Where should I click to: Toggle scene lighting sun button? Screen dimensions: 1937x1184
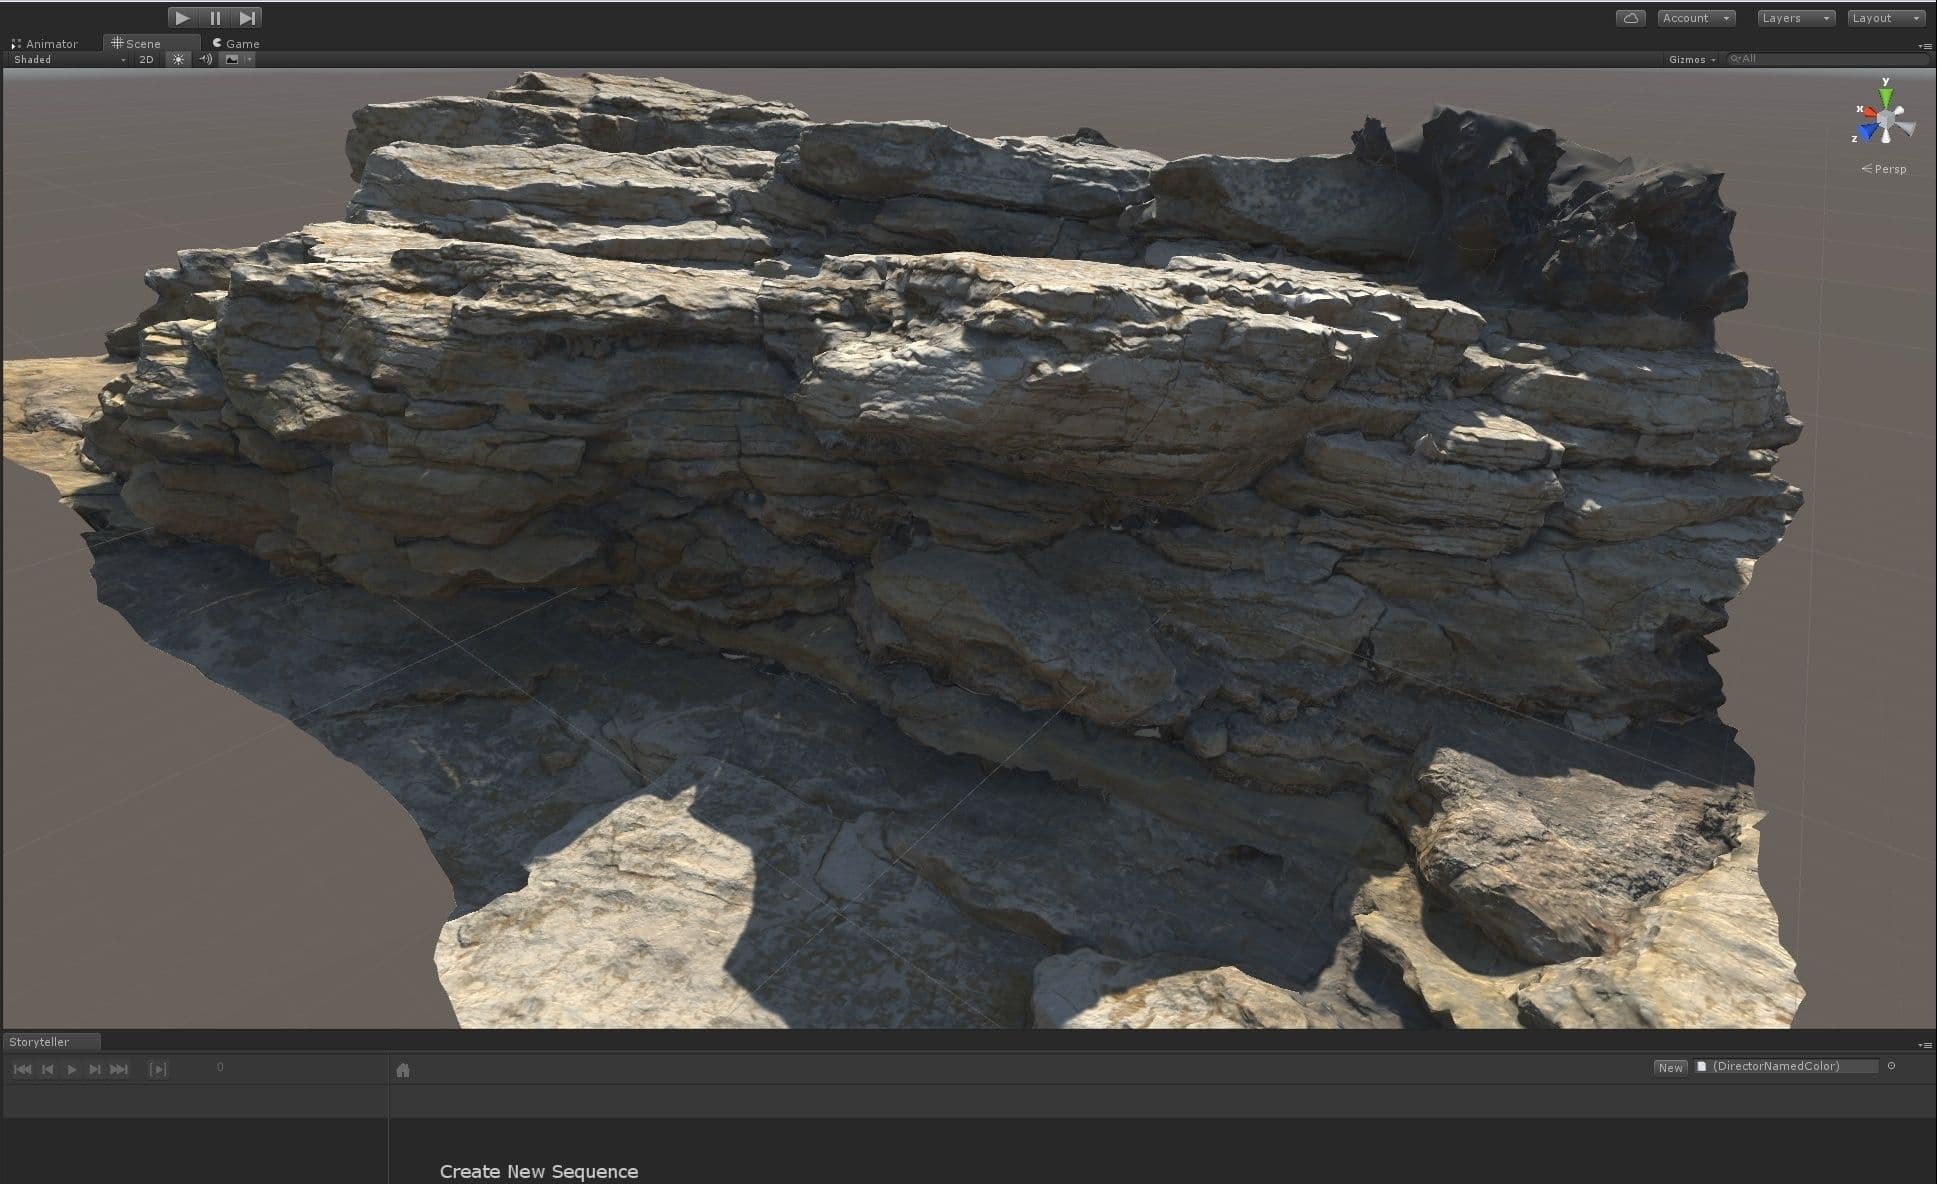tap(178, 59)
